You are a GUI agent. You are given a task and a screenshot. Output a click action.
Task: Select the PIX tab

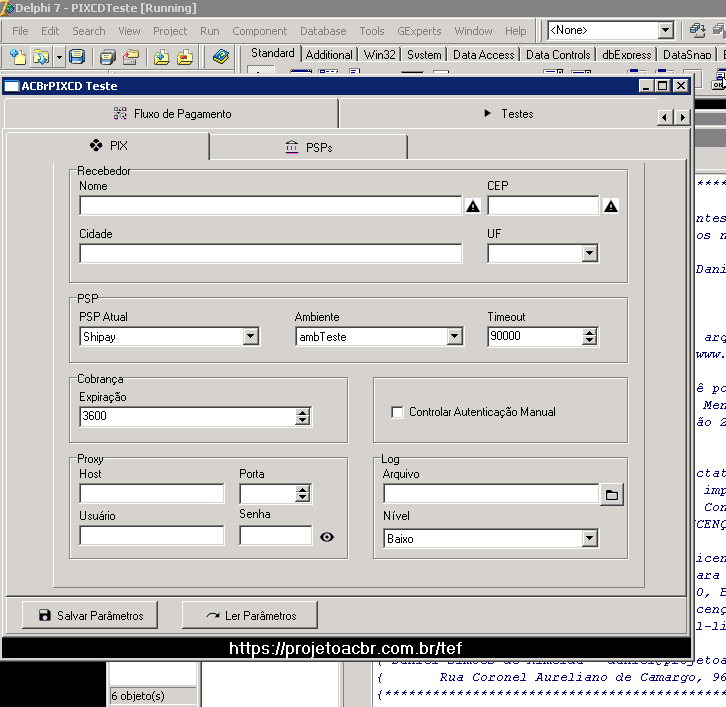(108, 146)
